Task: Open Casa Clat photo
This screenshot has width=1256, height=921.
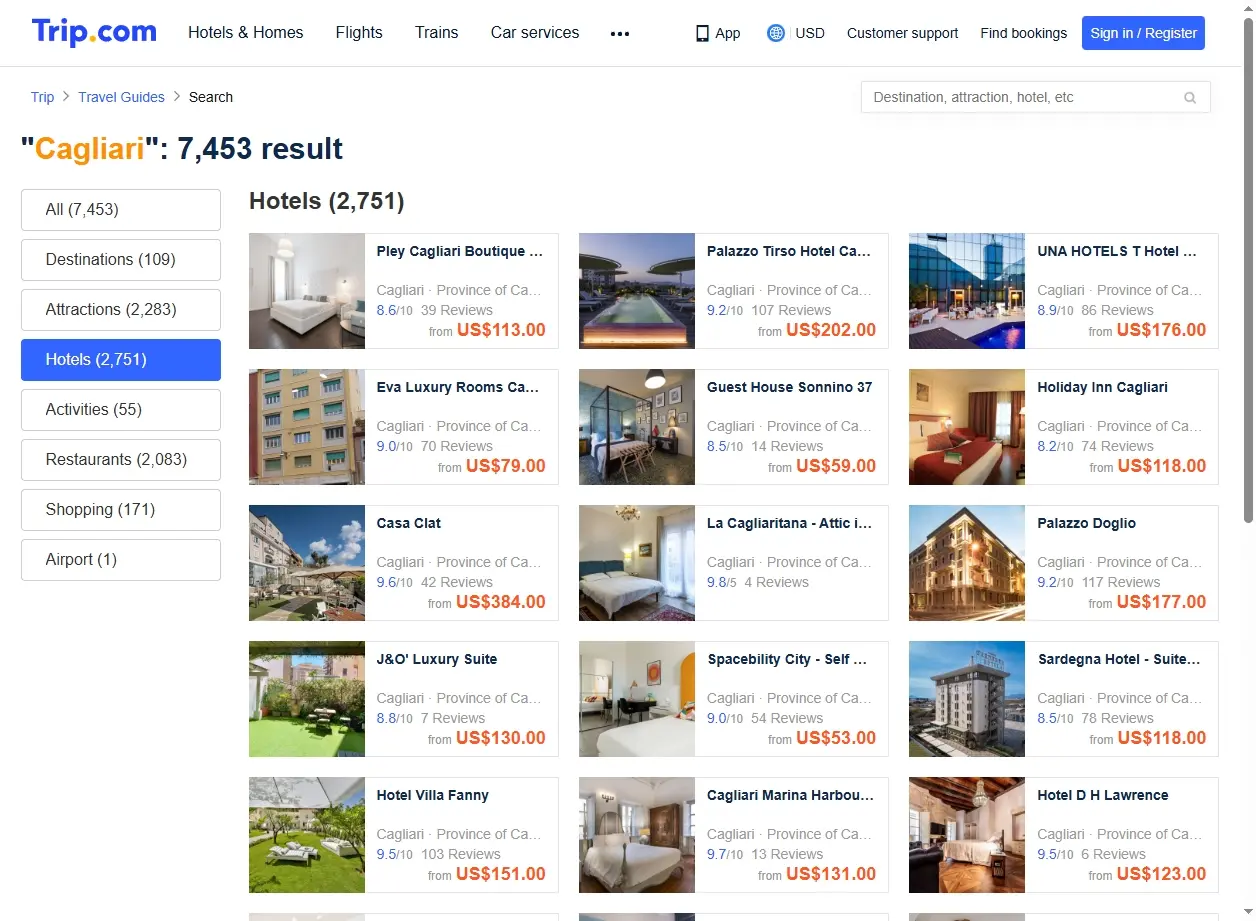Action: click(307, 563)
